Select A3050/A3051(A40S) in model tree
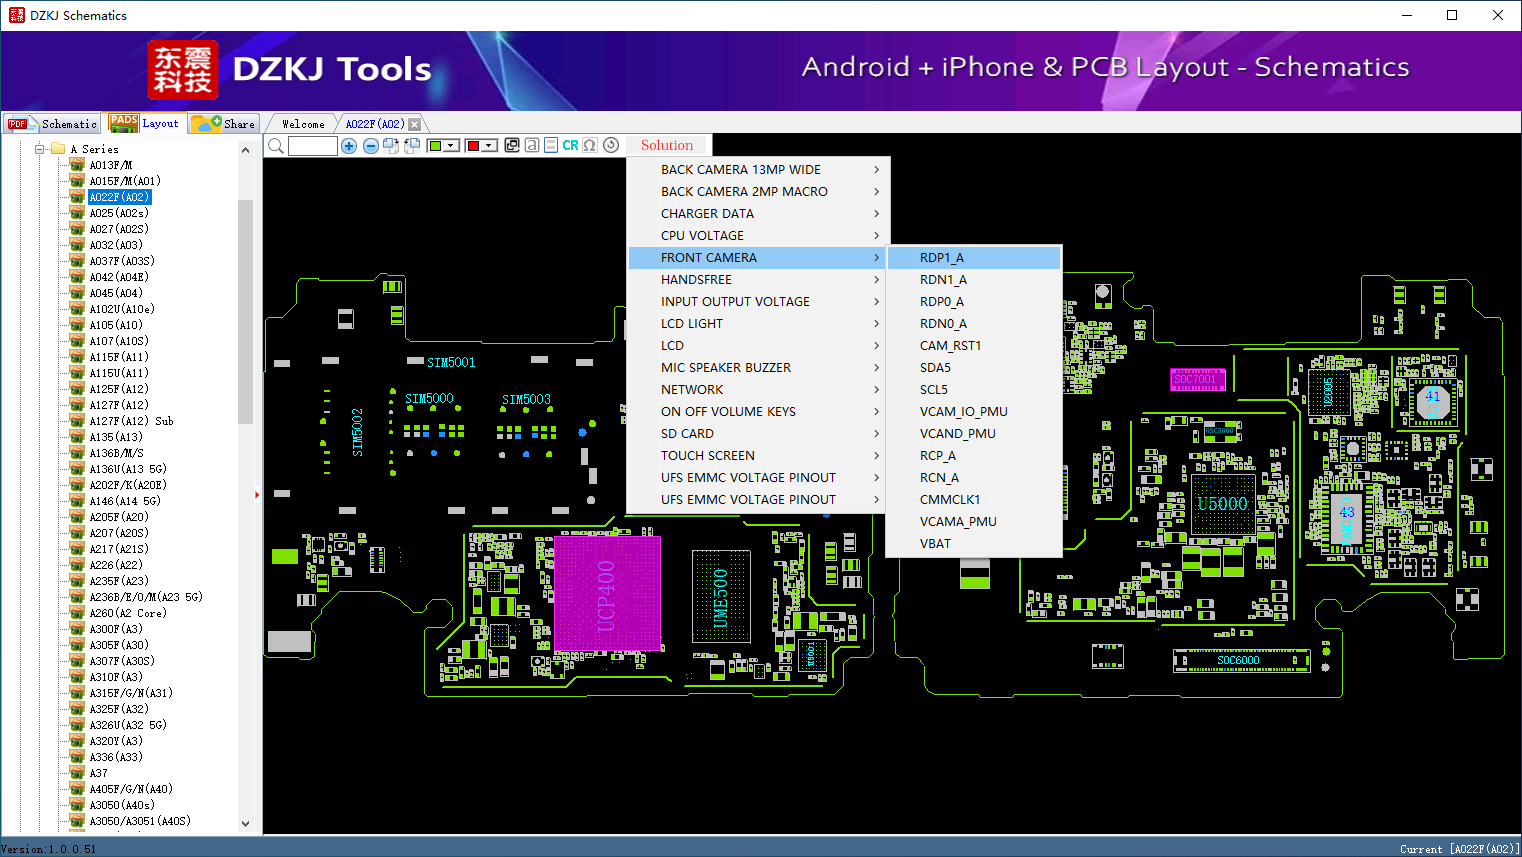The height and width of the screenshot is (857, 1522). tap(140, 821)
